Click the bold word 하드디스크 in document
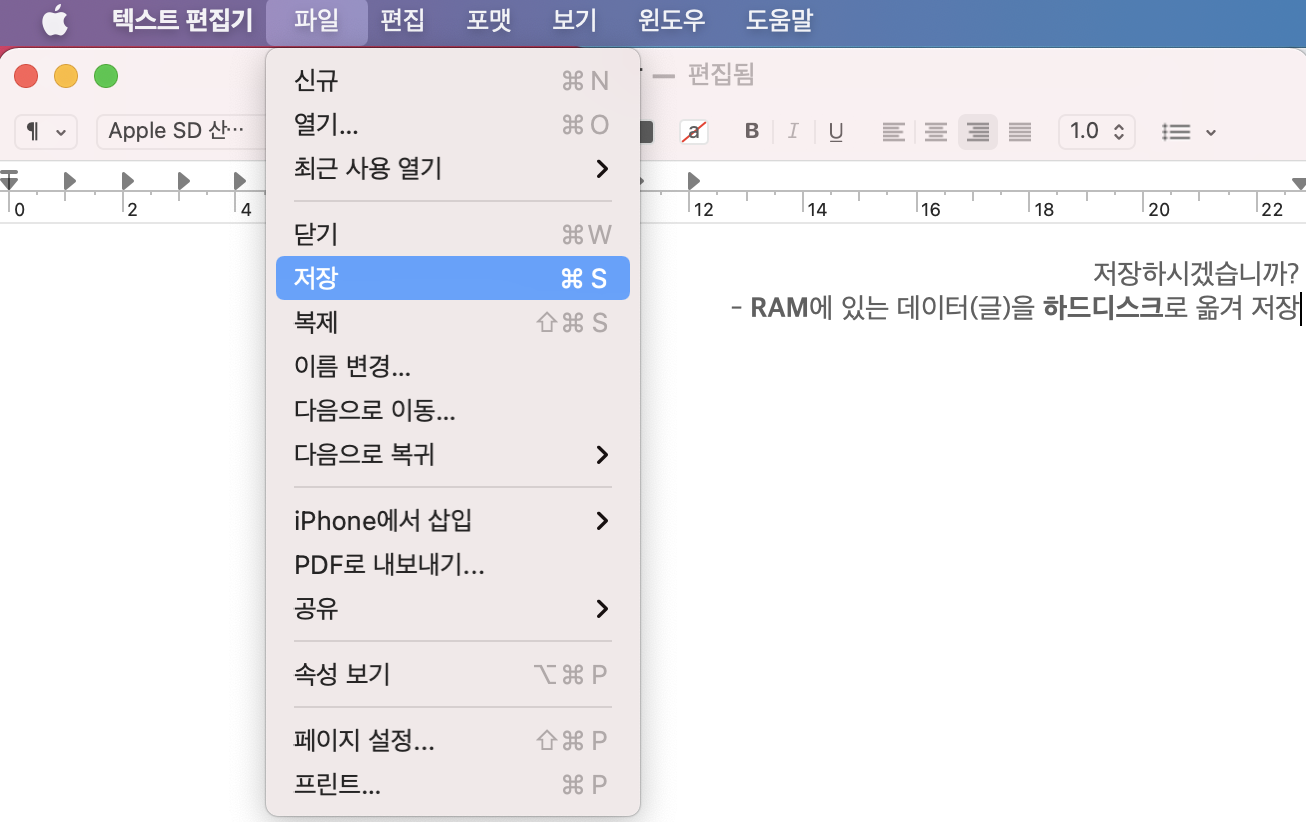1306x822 pixels. [1103, 307]
